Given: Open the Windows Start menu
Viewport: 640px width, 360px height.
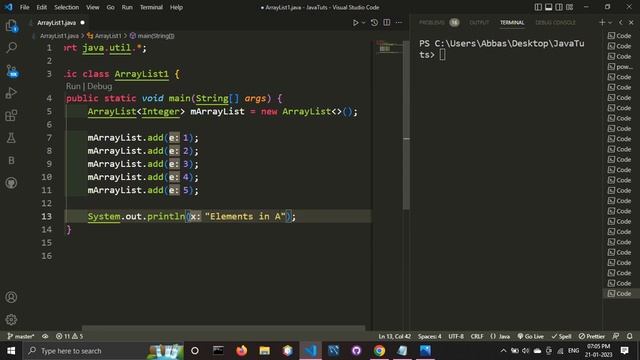Looking at the screenshot, I should [x=11, y=351].
